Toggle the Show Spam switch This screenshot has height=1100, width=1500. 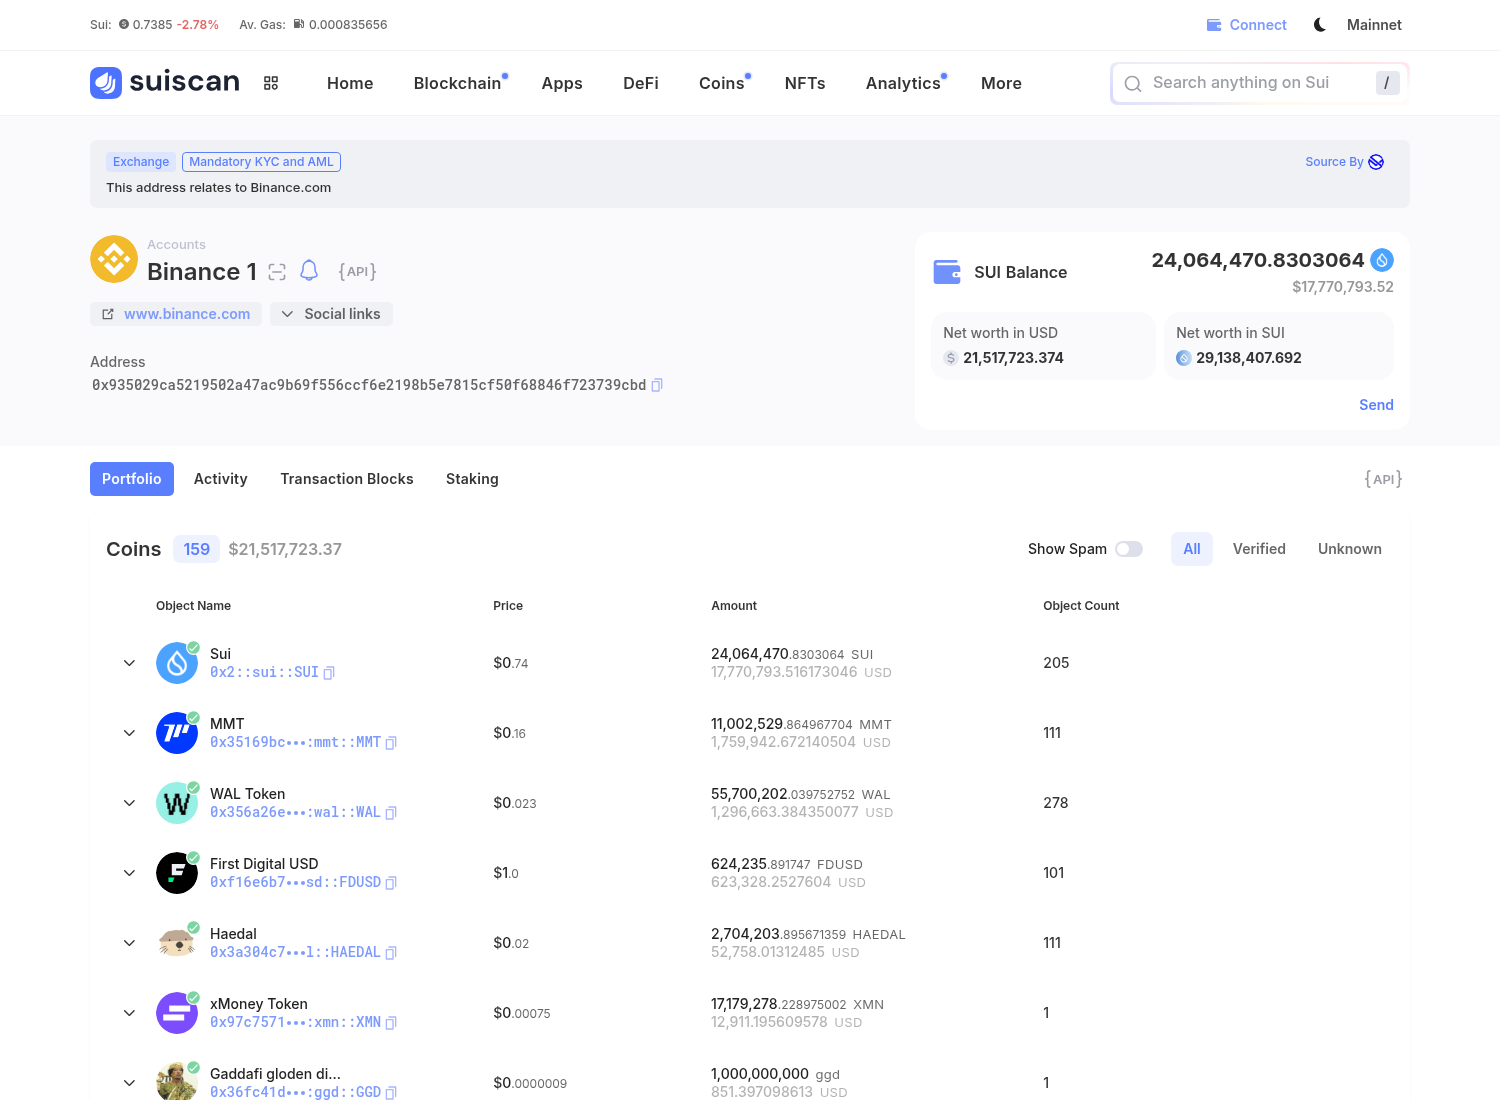[x=1129, y=549]
